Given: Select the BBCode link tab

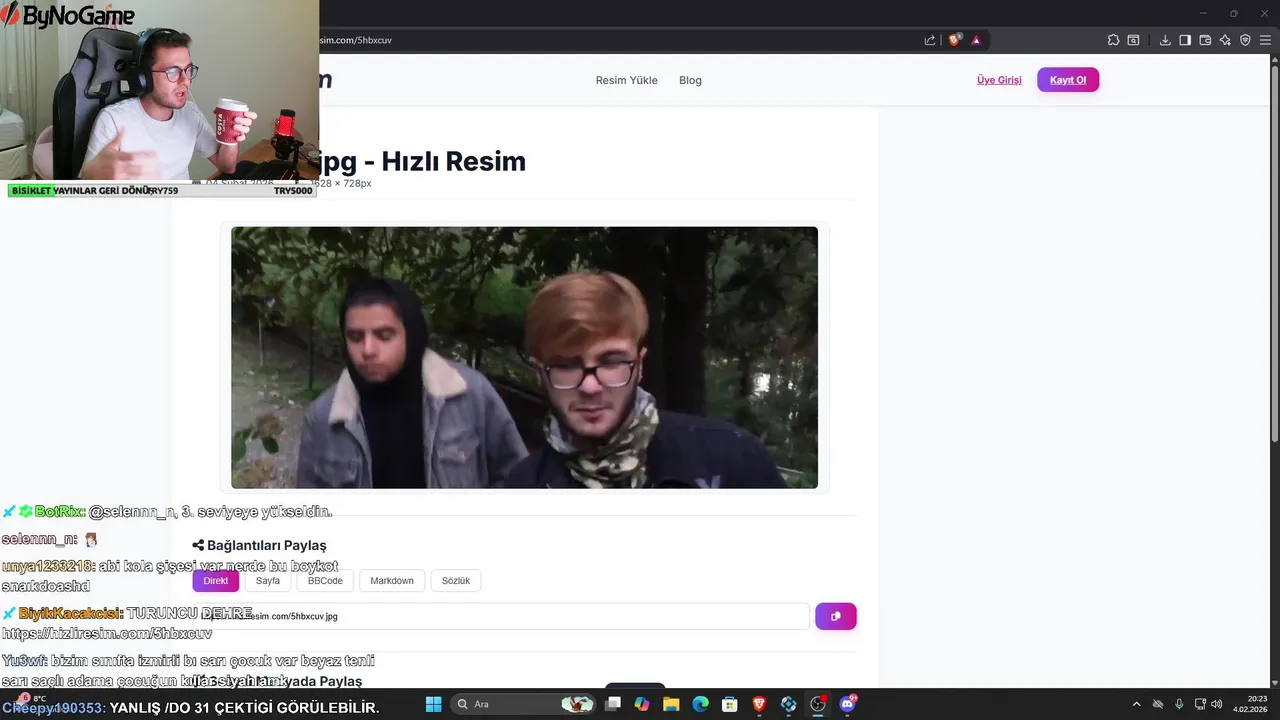Looking at the screenshot, I should (325, 581).
